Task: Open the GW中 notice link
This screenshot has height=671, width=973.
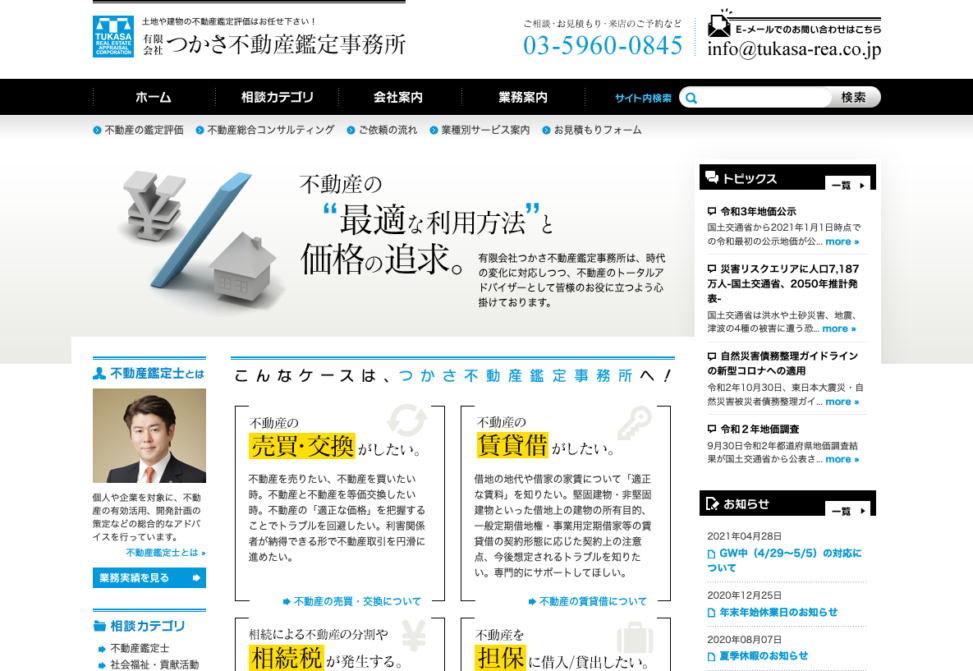Action: (x=783, y=560)
